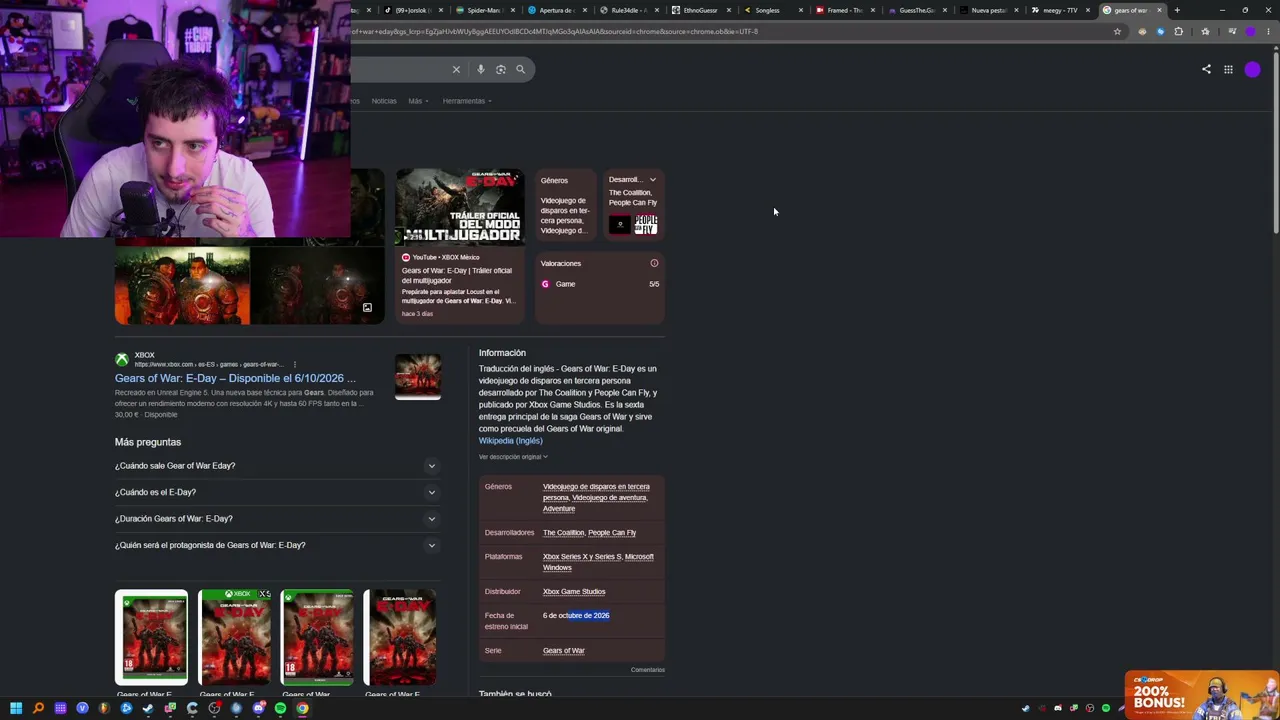Switch to the Framed browser tab
The width and height of the screenshot is (1280, 720).
(844, 10)
